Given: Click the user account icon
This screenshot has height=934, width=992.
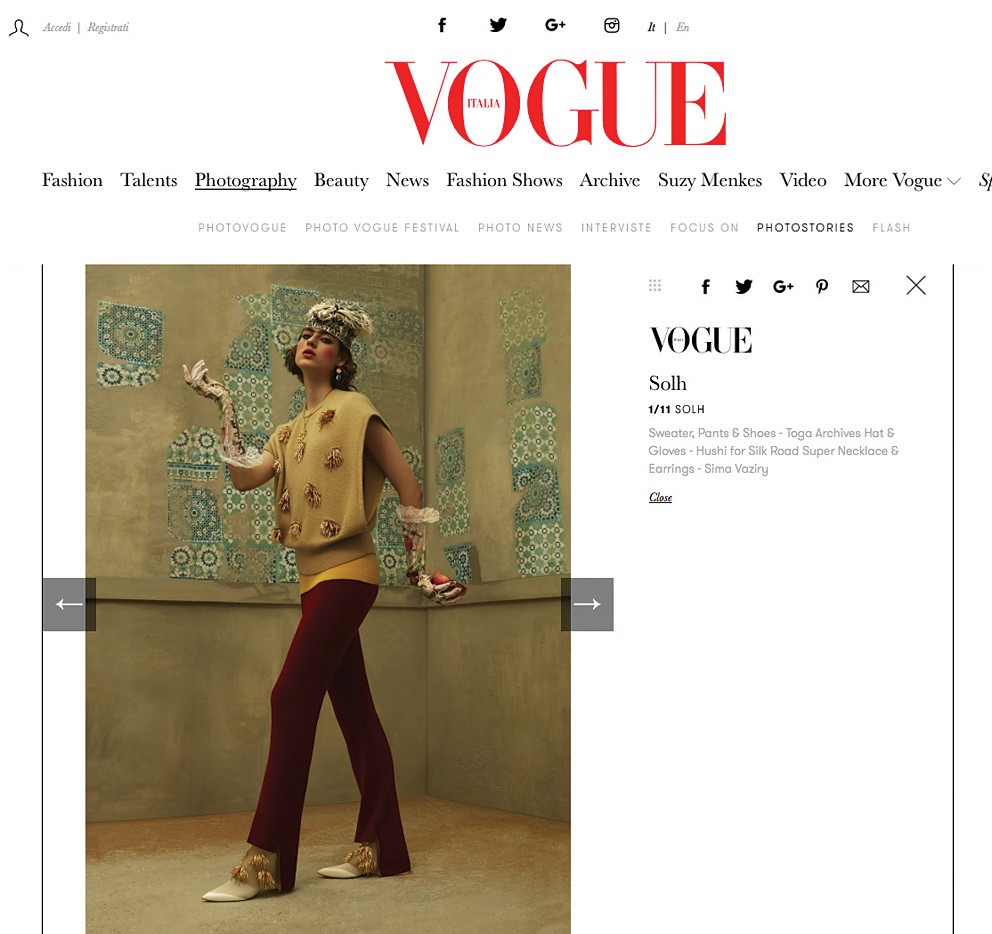Looking at the screenshot, I should pos(19,28).
